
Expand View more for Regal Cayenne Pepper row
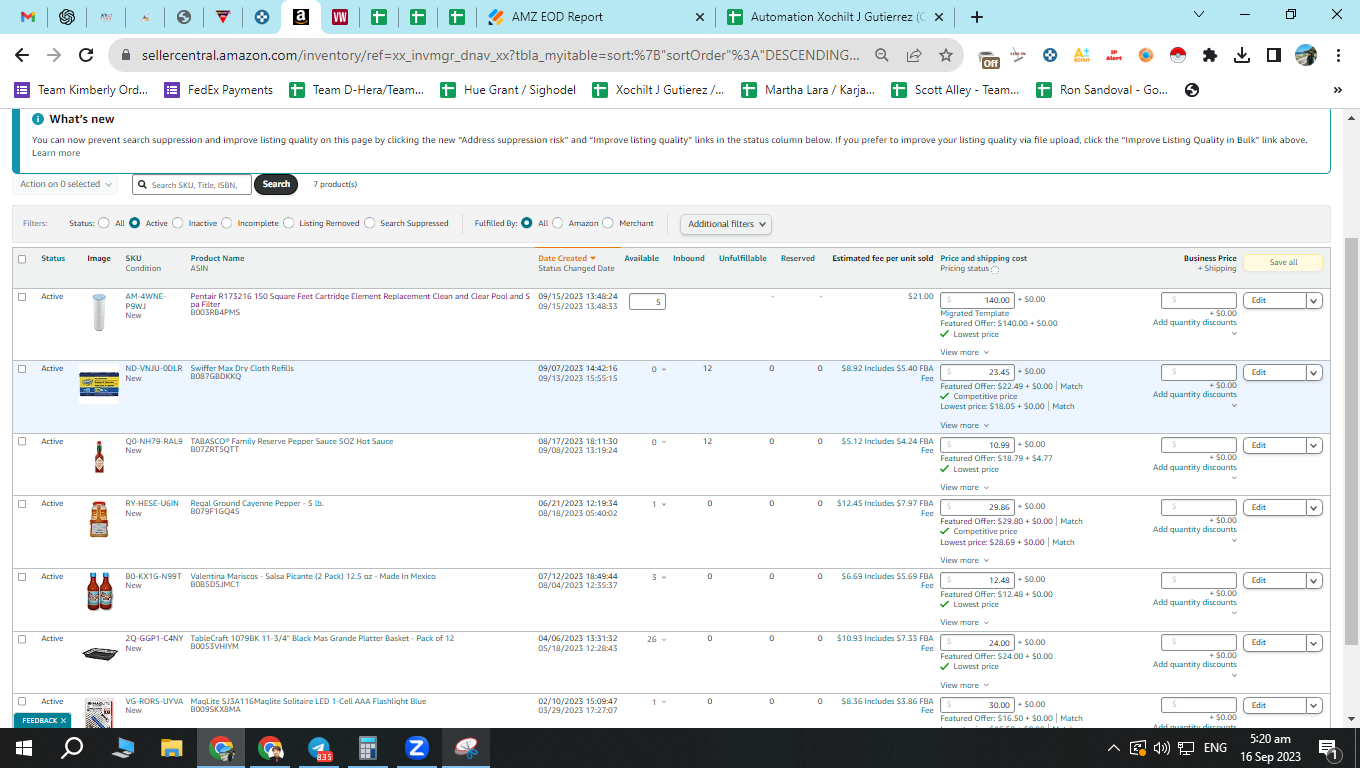tap(964, 560)
